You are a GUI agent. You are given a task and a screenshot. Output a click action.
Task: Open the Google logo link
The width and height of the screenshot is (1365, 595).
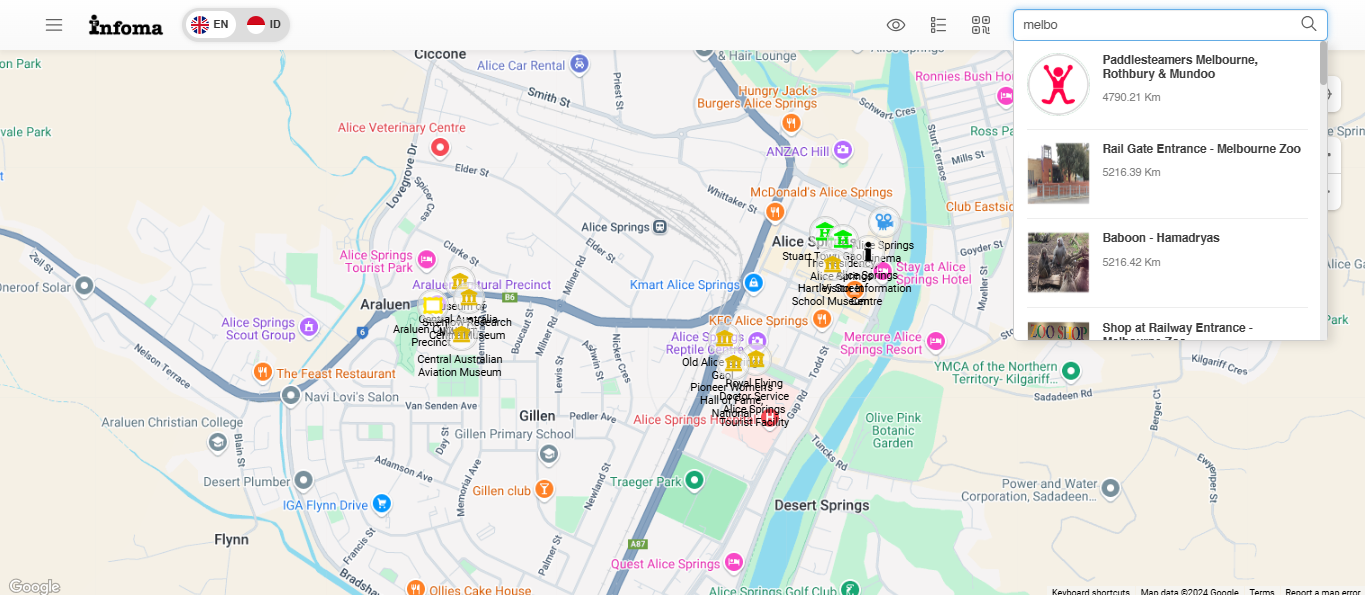coord(34,586)
